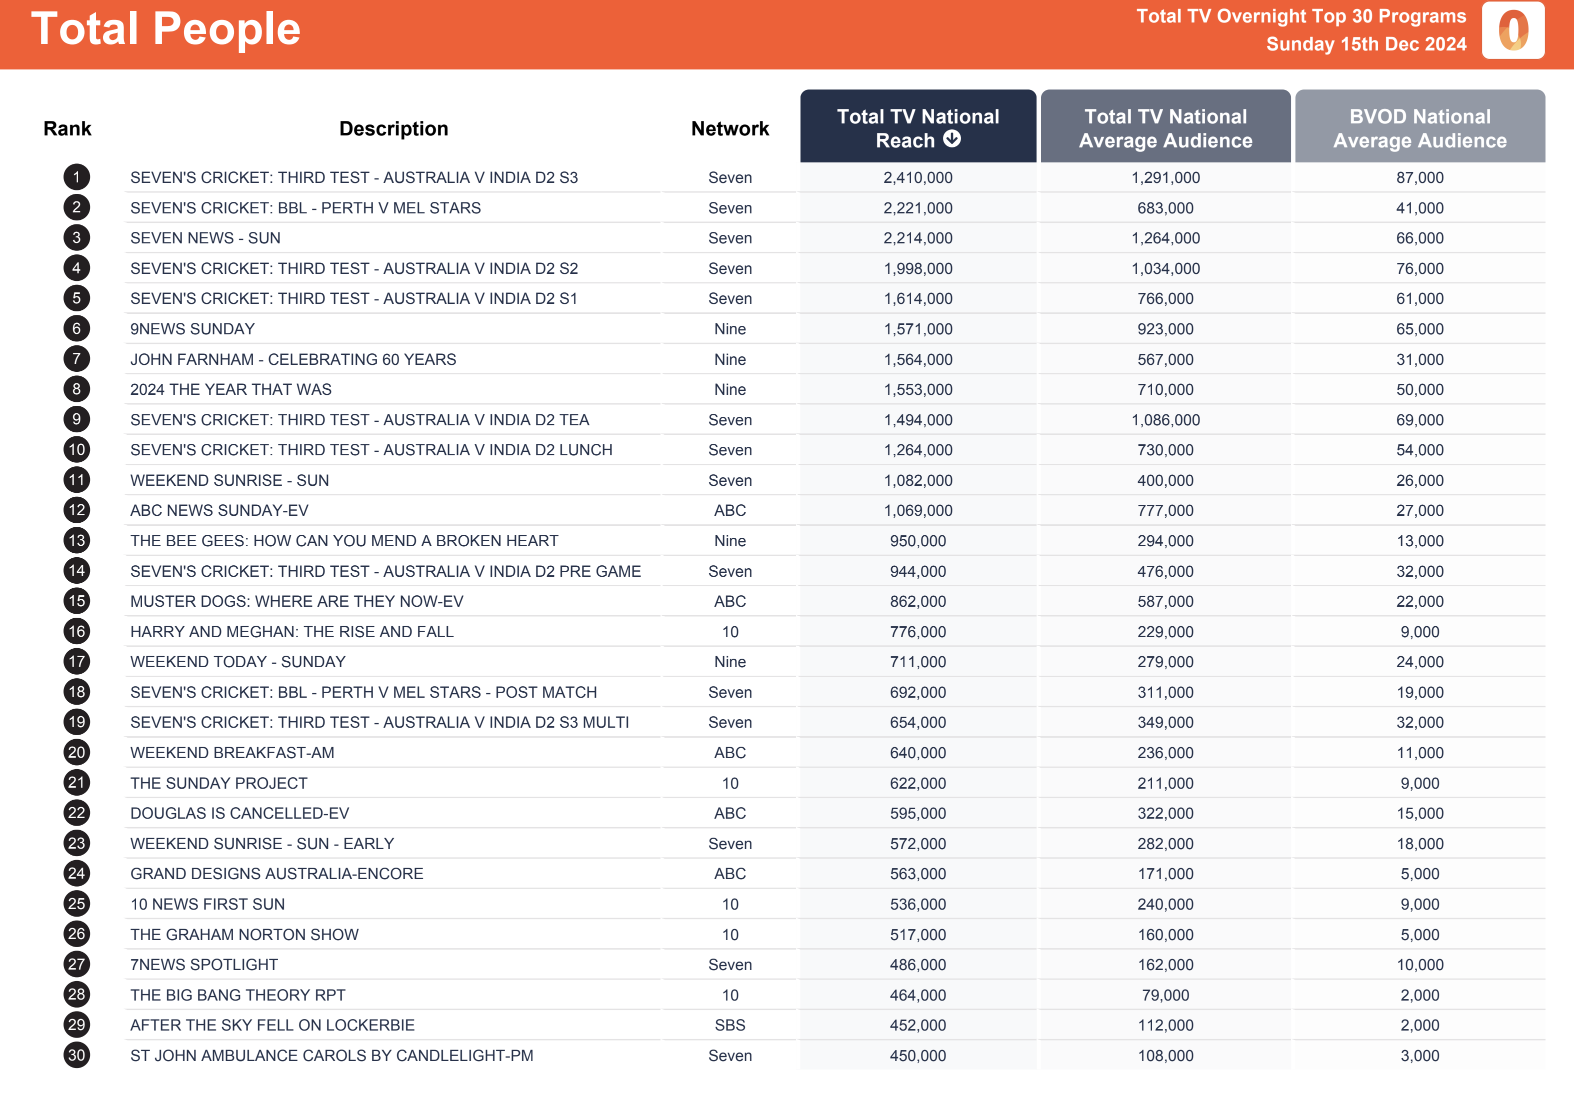The width and height of the screenshot is (1574, 1098).
Task: Click rank badge number 12
Action: [x=76, y=510]
